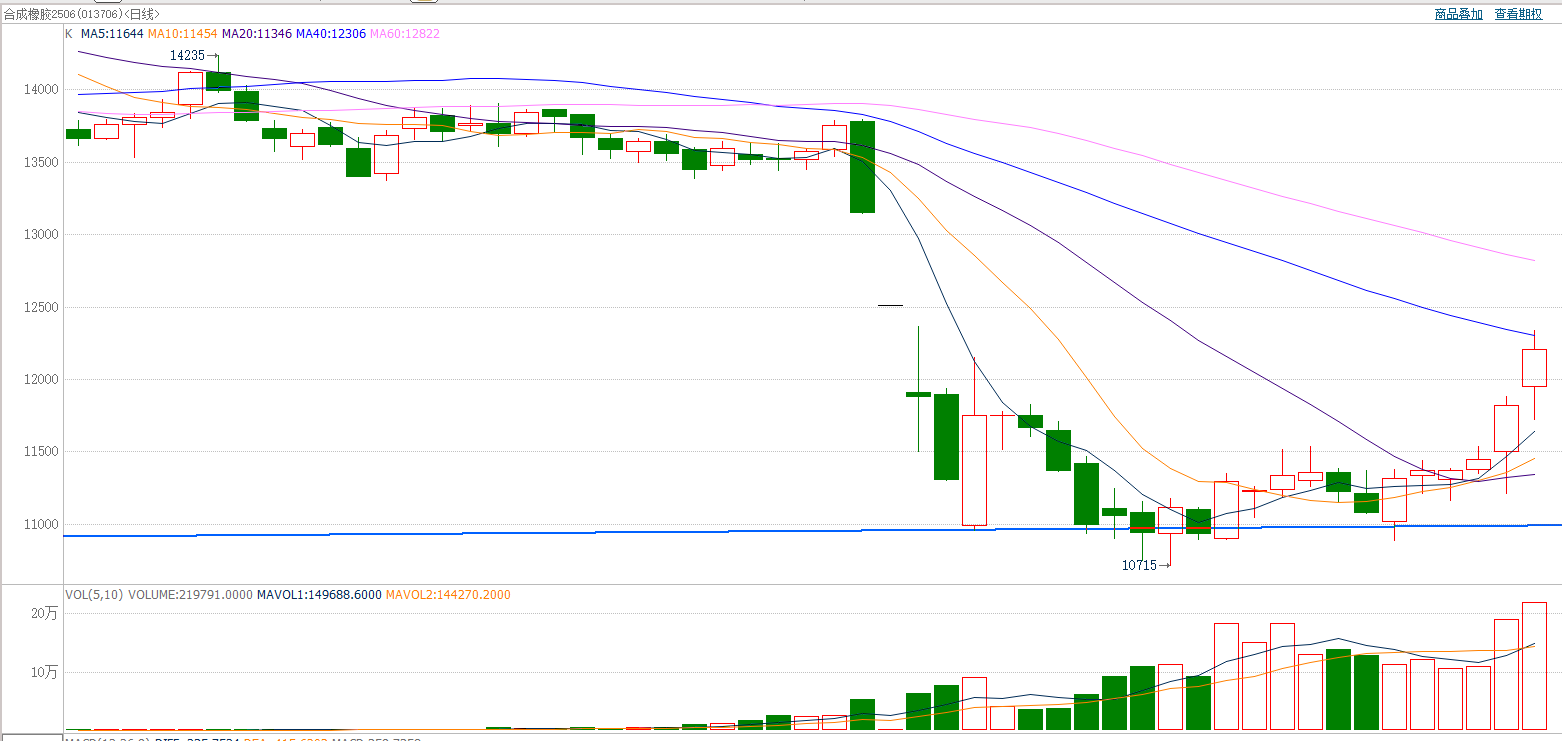Click the MAVOL2:144270.2000 label
Viewport: 1562px width, 741px height.
click(x=448, y=595)
